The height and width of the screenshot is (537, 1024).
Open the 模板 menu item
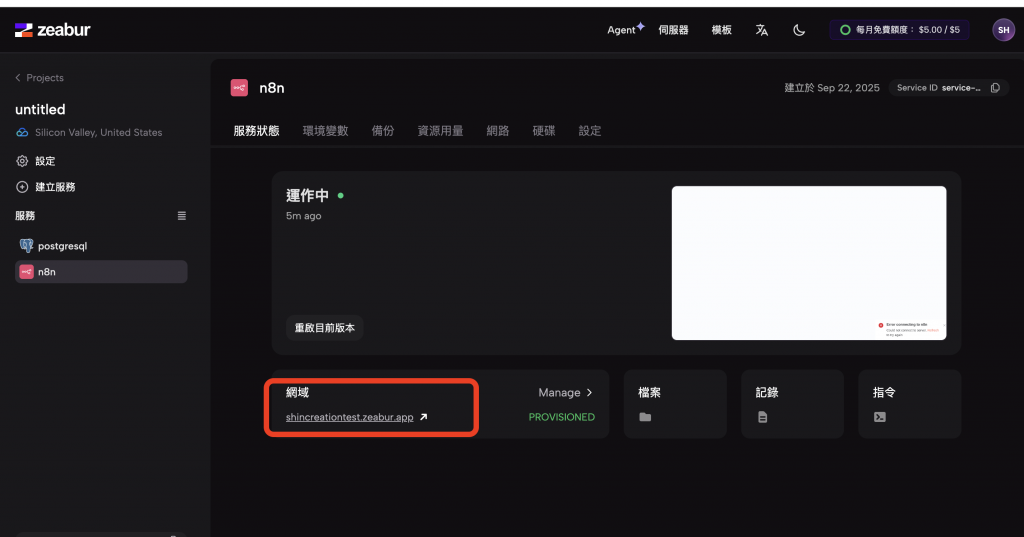click(x=722, y=30)
